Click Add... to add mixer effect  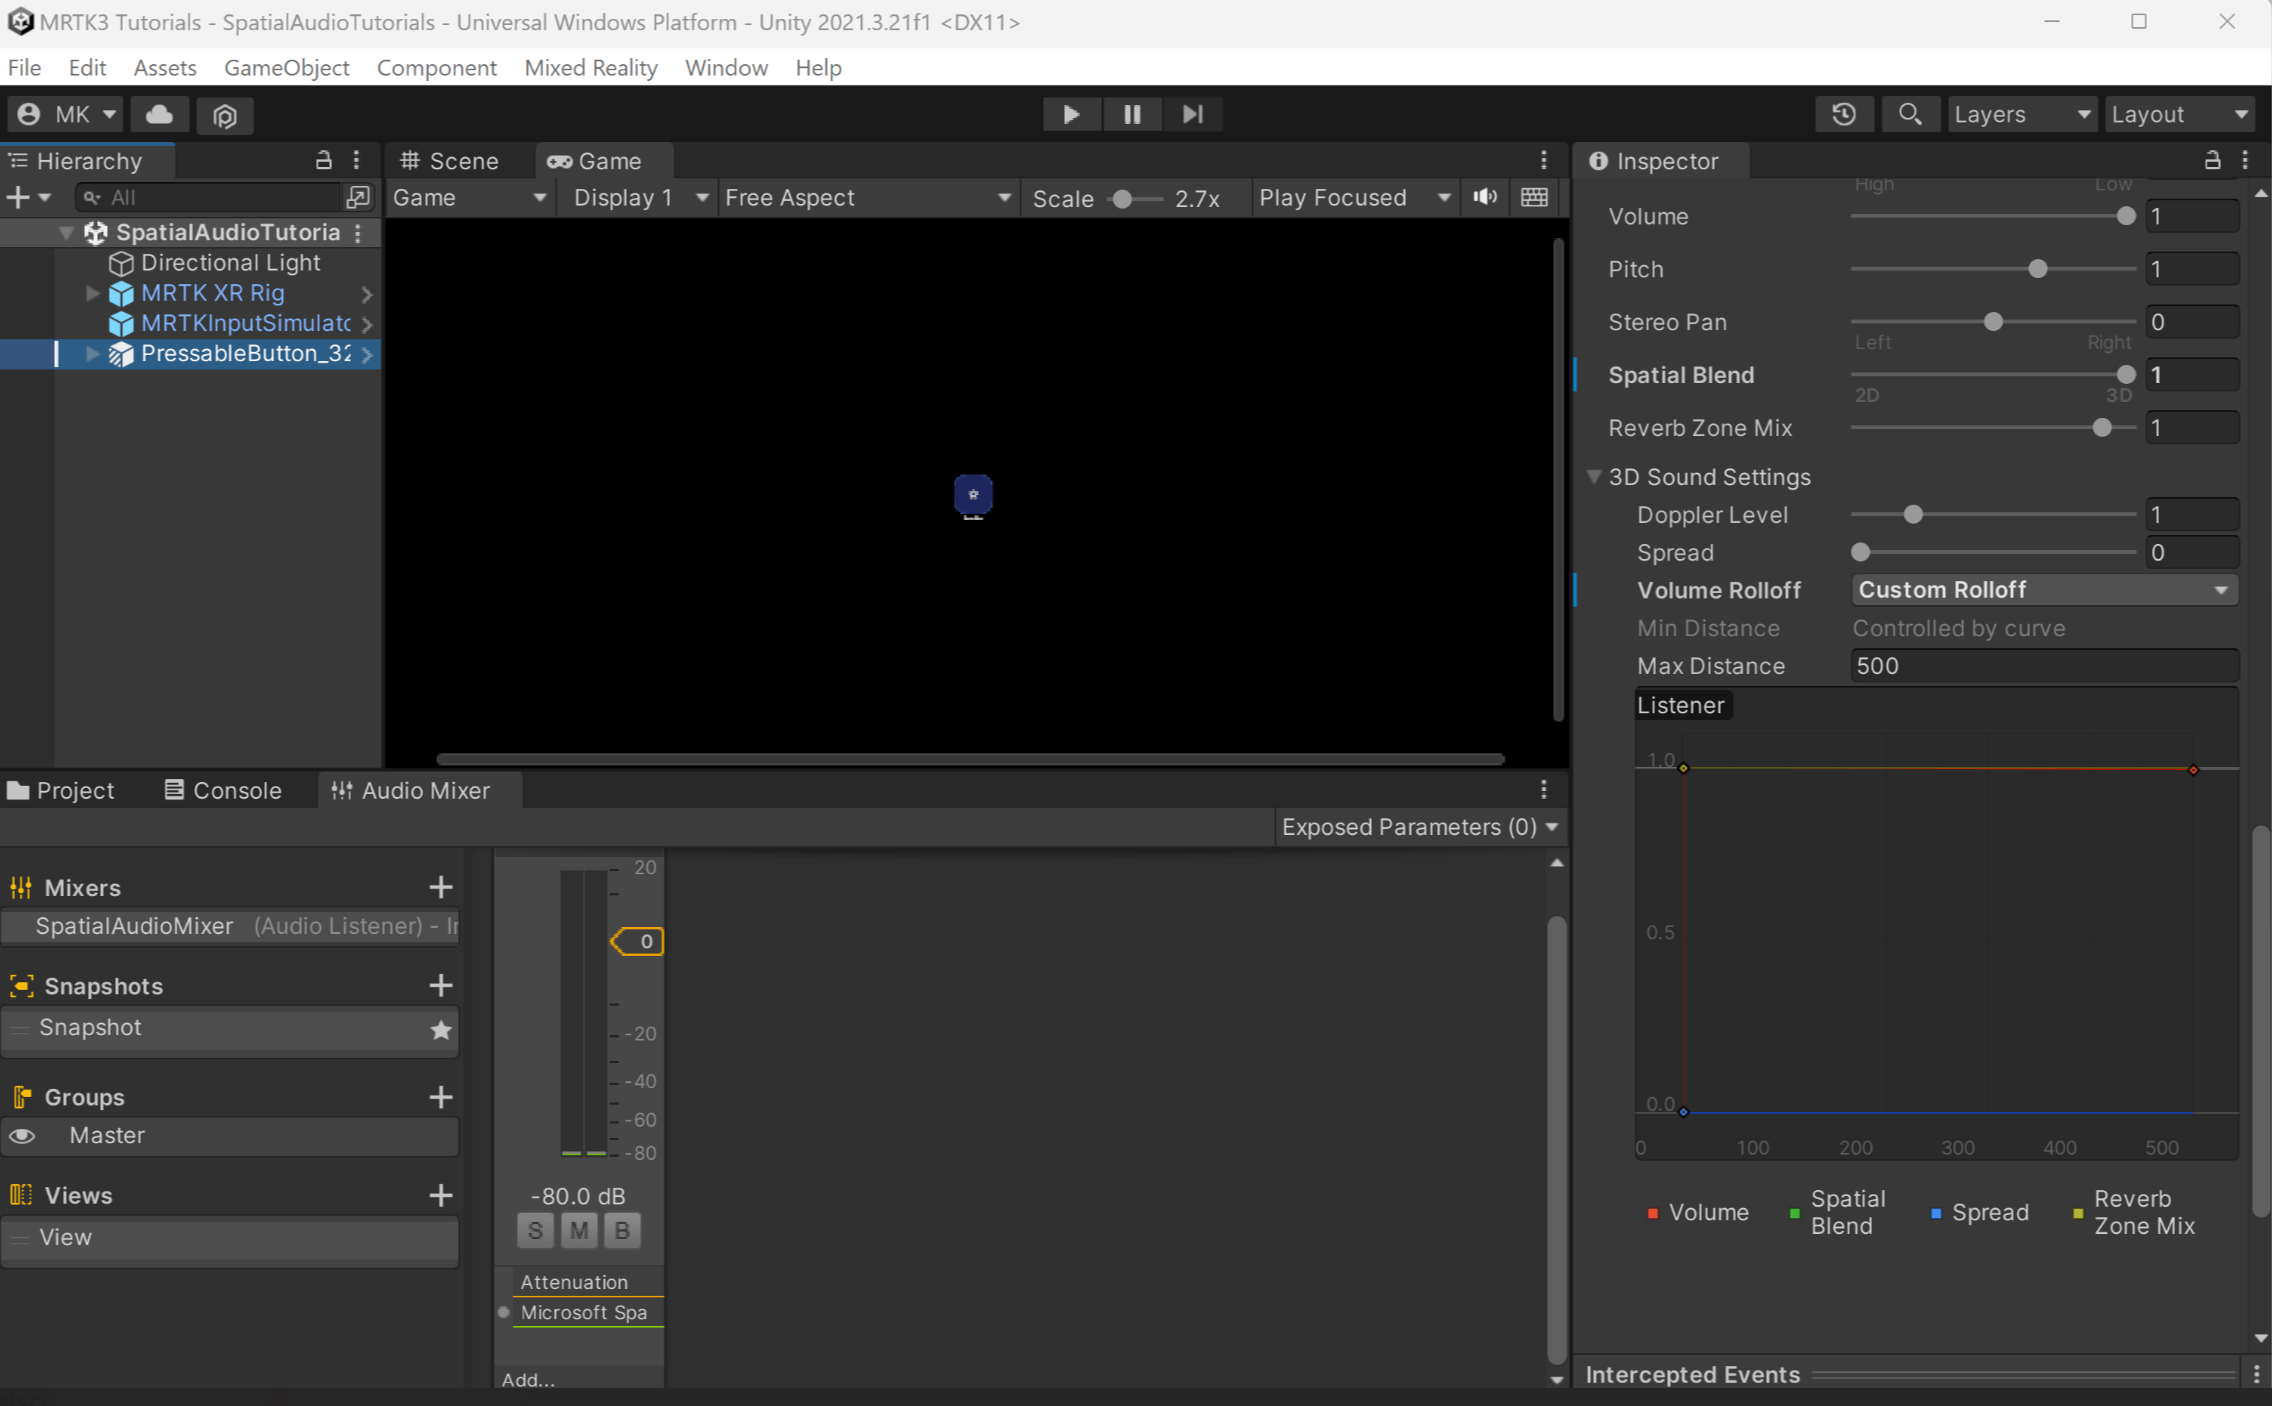[527, 1379]
